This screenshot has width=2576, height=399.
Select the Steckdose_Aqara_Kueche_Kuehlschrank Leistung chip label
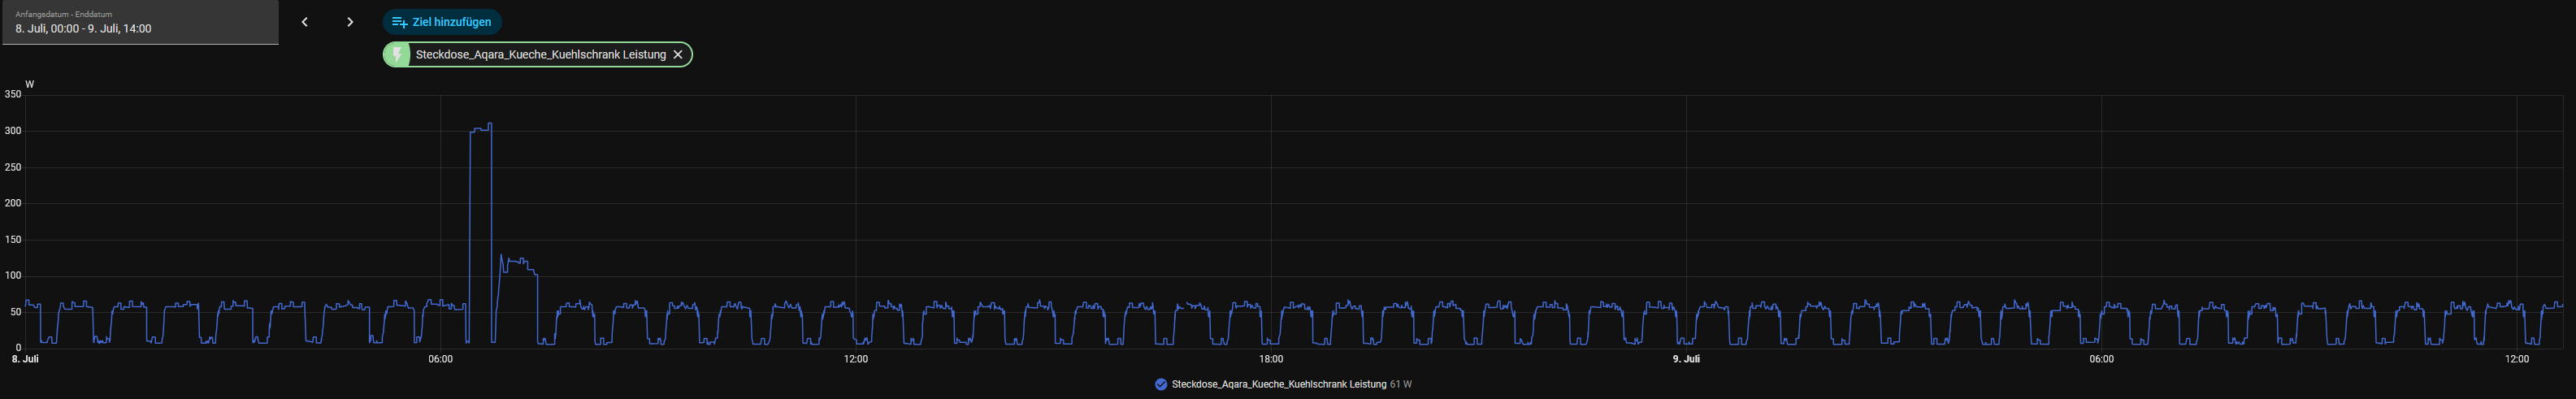point(540,55)
